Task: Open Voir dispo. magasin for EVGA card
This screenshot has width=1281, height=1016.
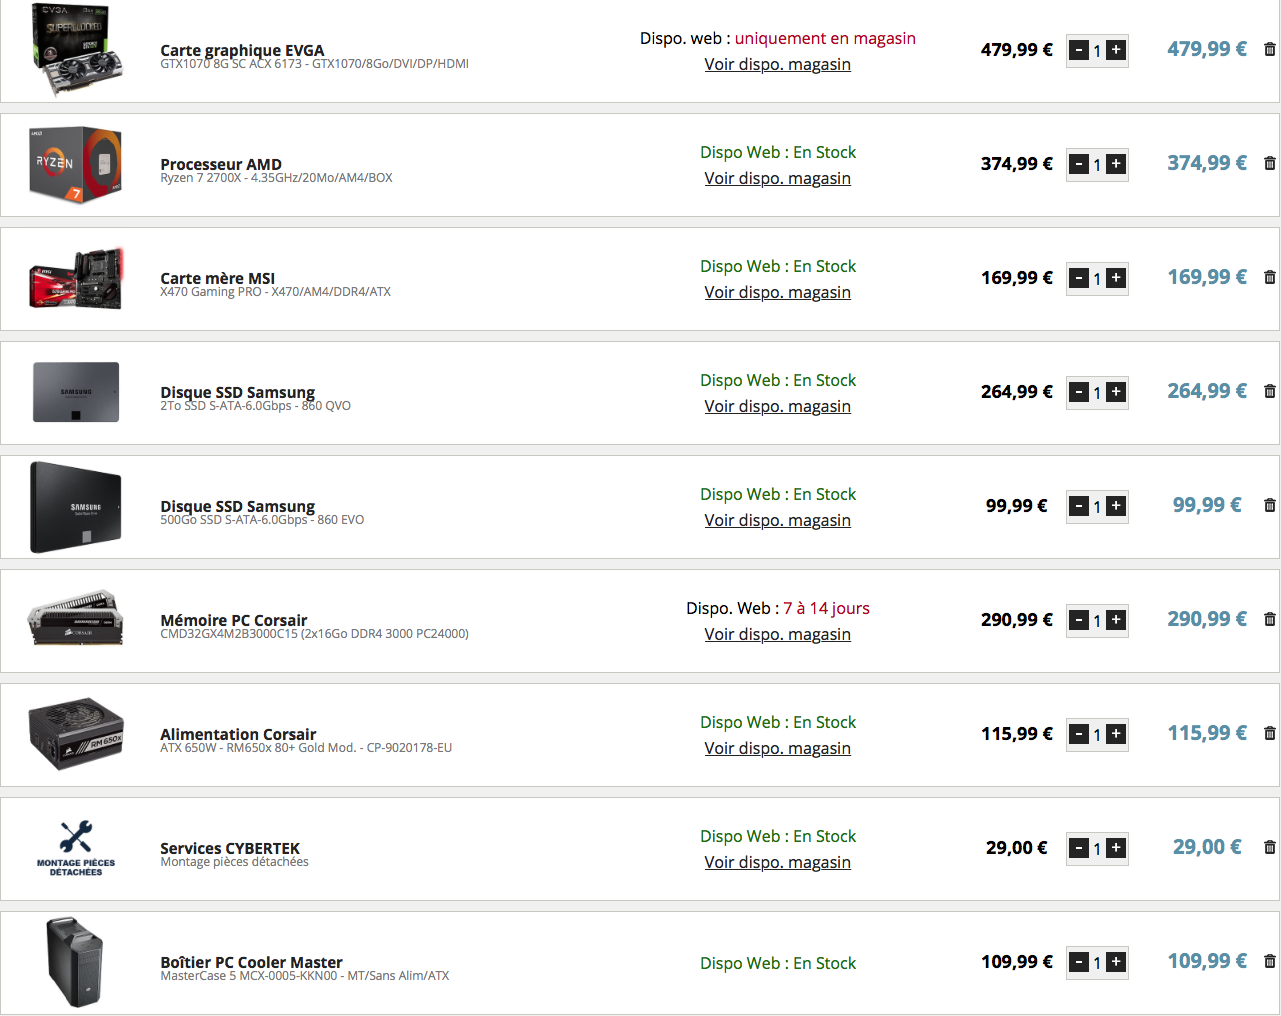Action: [778, 64]
